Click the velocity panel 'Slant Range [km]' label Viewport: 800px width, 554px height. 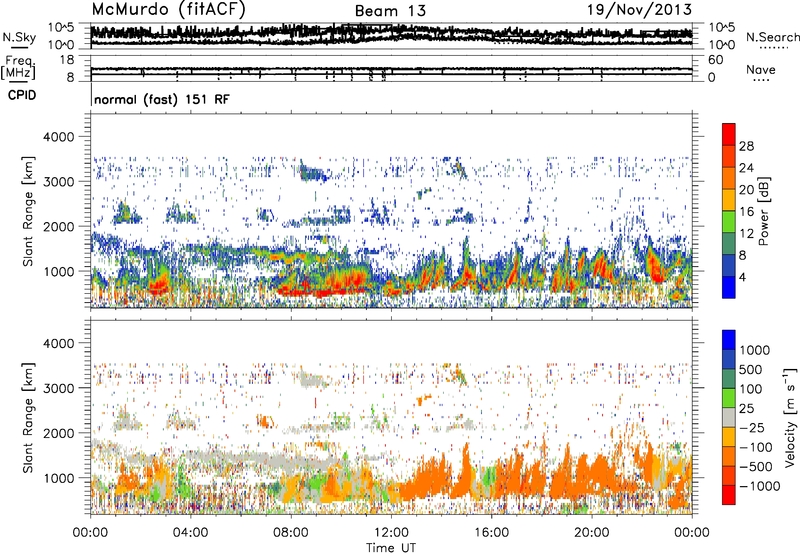(28, 417)
